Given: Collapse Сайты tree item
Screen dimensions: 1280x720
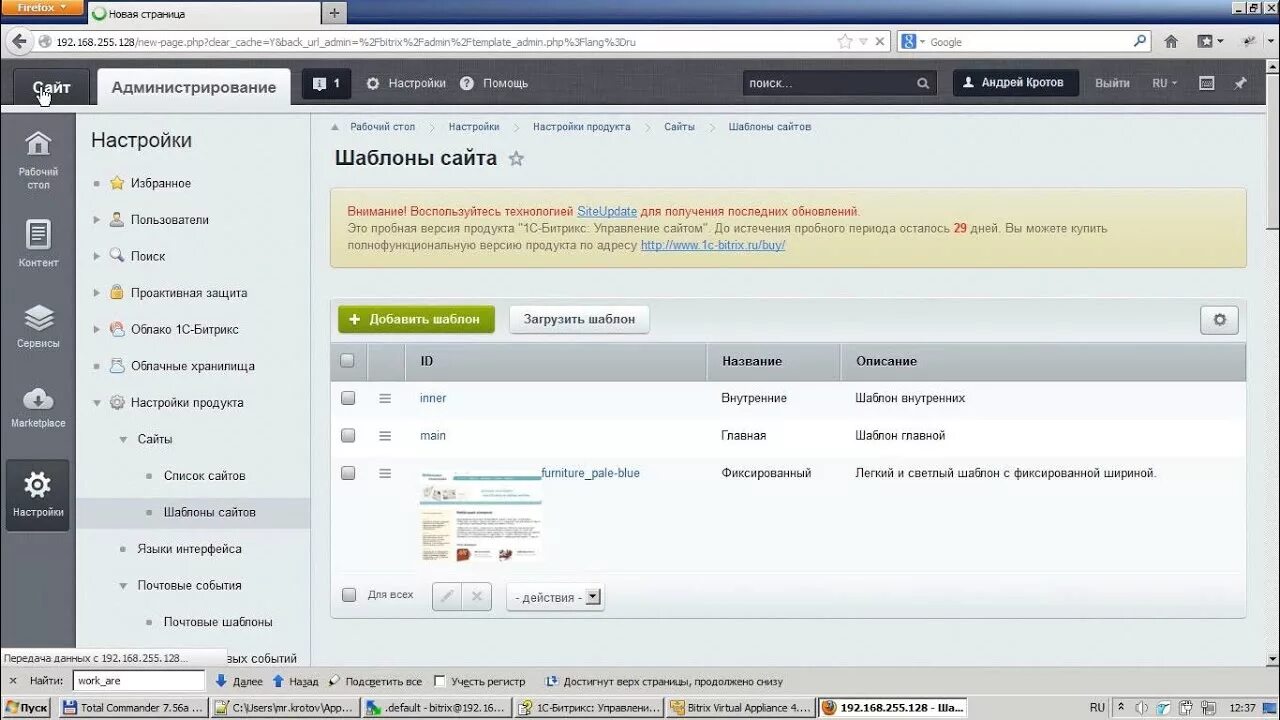Looking at the screenshot, I should point(124,439).
